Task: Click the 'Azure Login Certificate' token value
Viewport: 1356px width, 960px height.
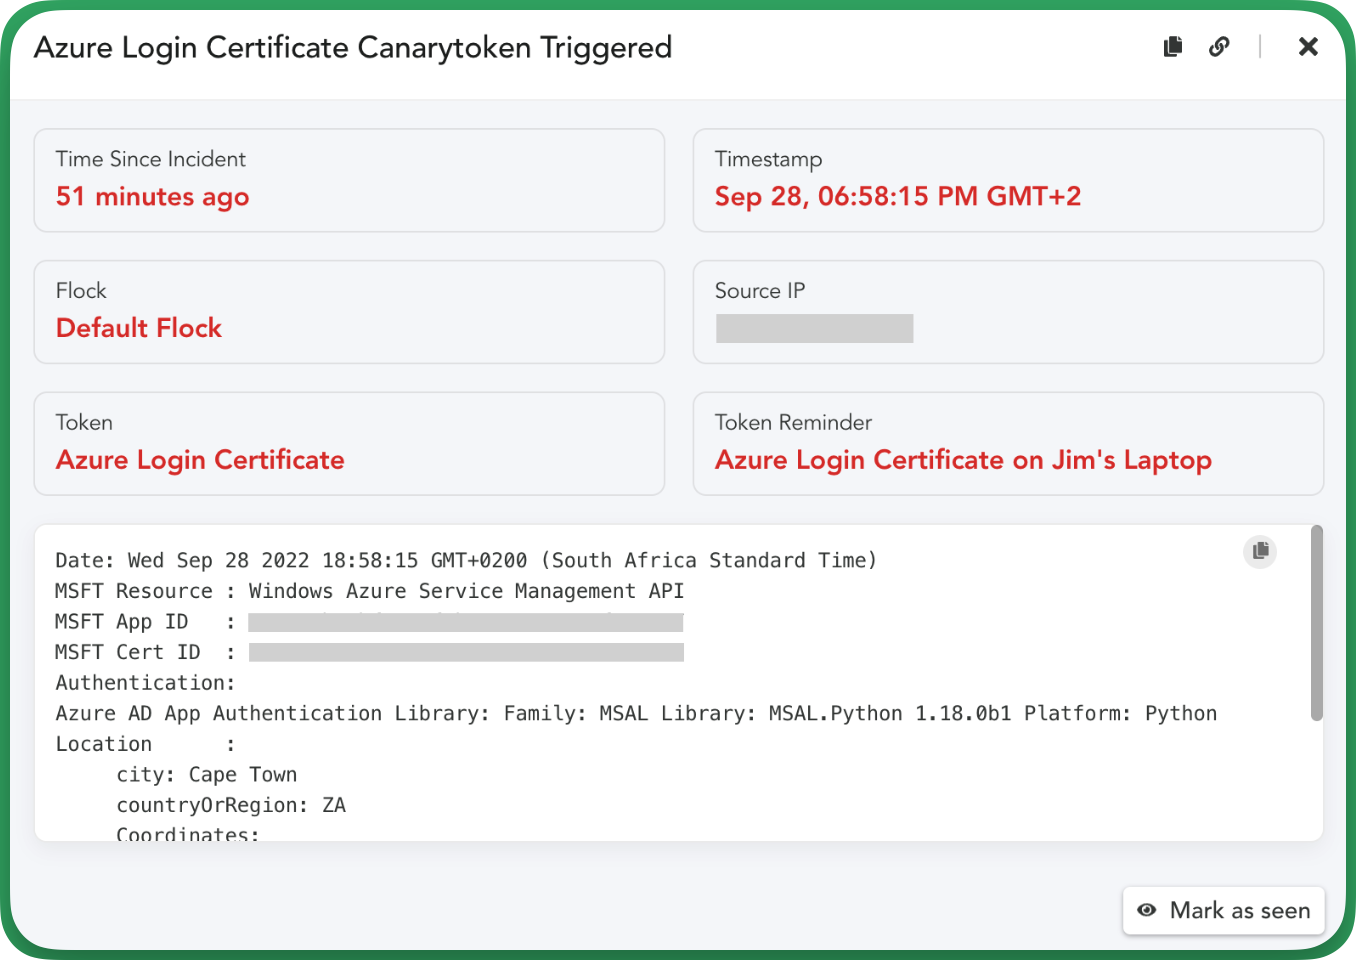Action: 200,460
